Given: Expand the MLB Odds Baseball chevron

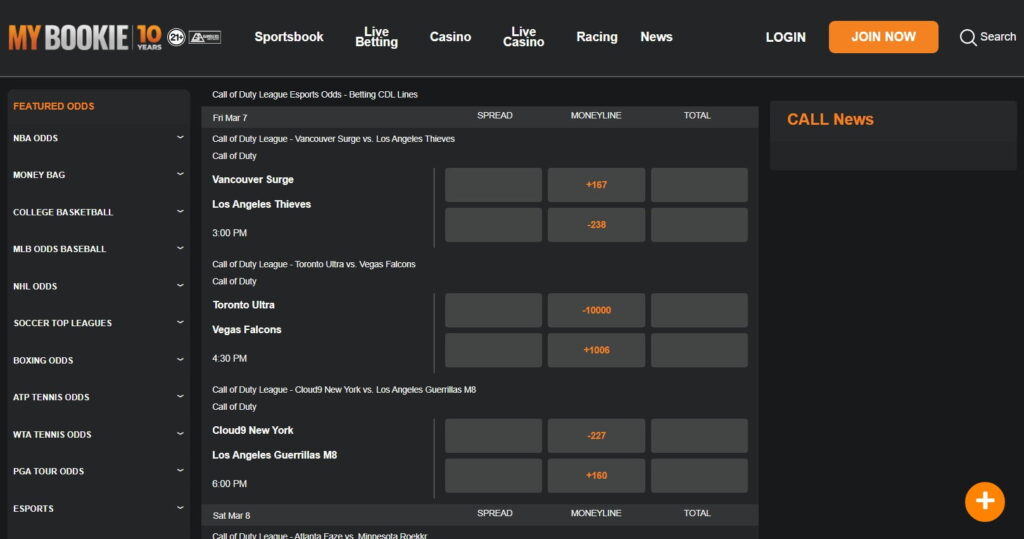Looking at the screenshot, I should (180, 248).
